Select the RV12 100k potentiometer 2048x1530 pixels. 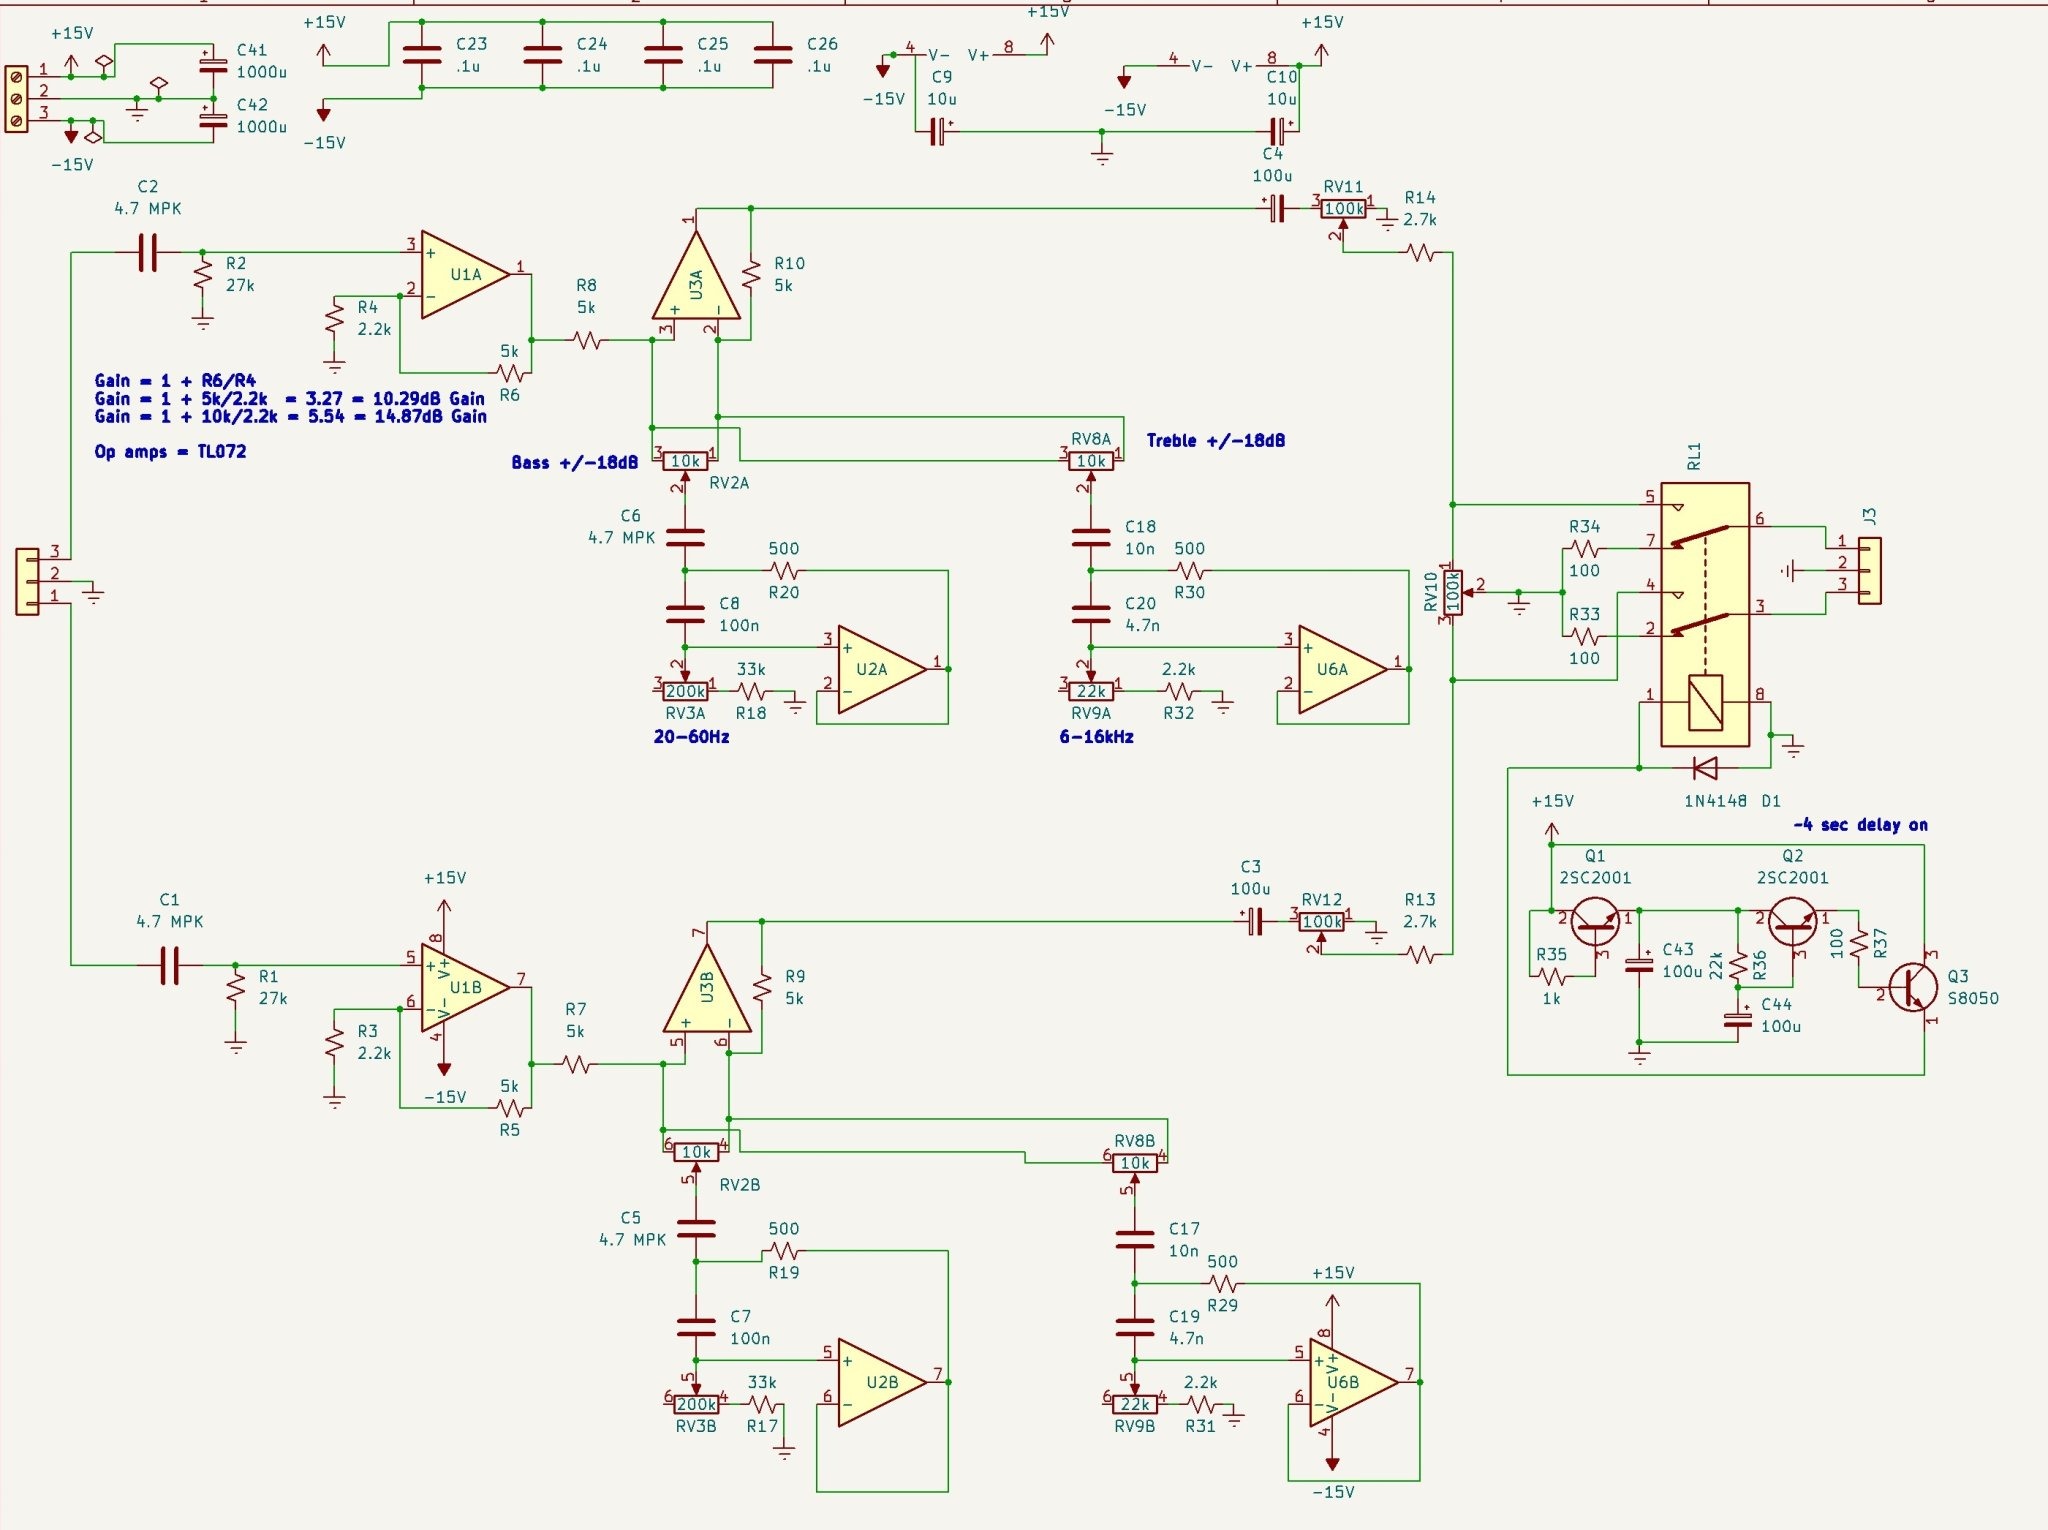tap(1321, 921)
